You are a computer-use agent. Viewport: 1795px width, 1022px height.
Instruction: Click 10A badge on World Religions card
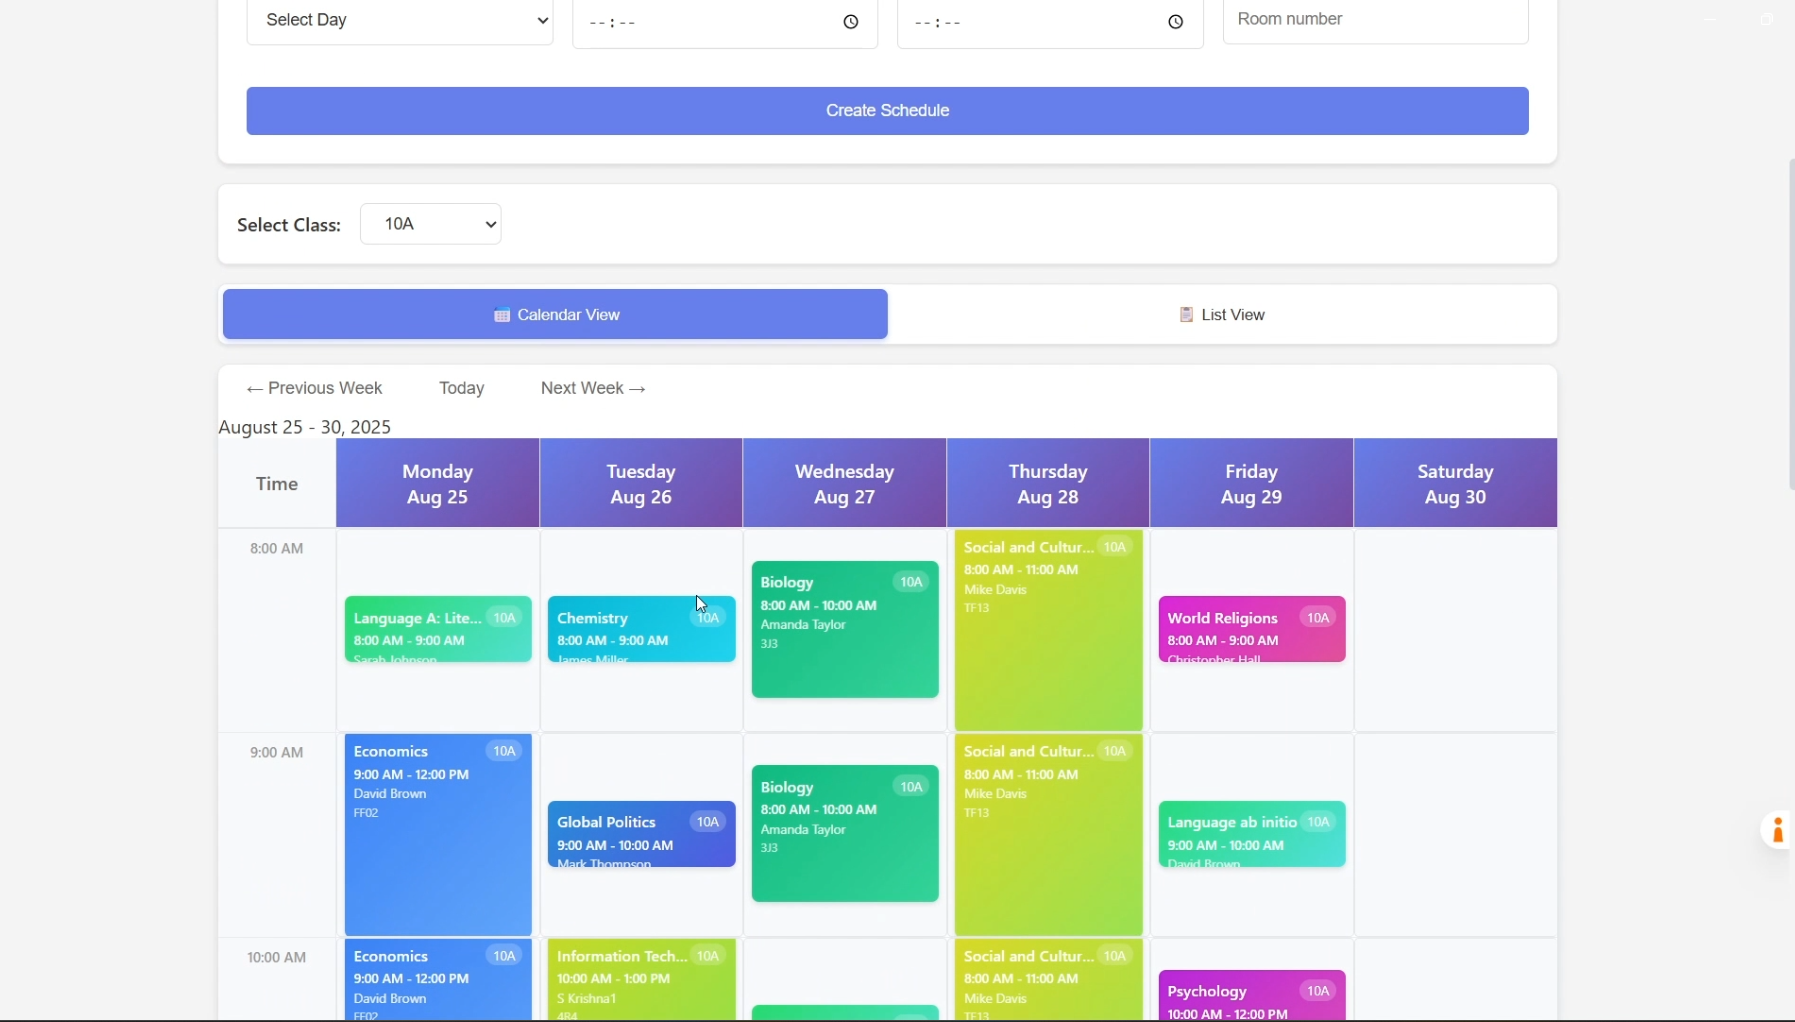click(x=1317, y=618)
